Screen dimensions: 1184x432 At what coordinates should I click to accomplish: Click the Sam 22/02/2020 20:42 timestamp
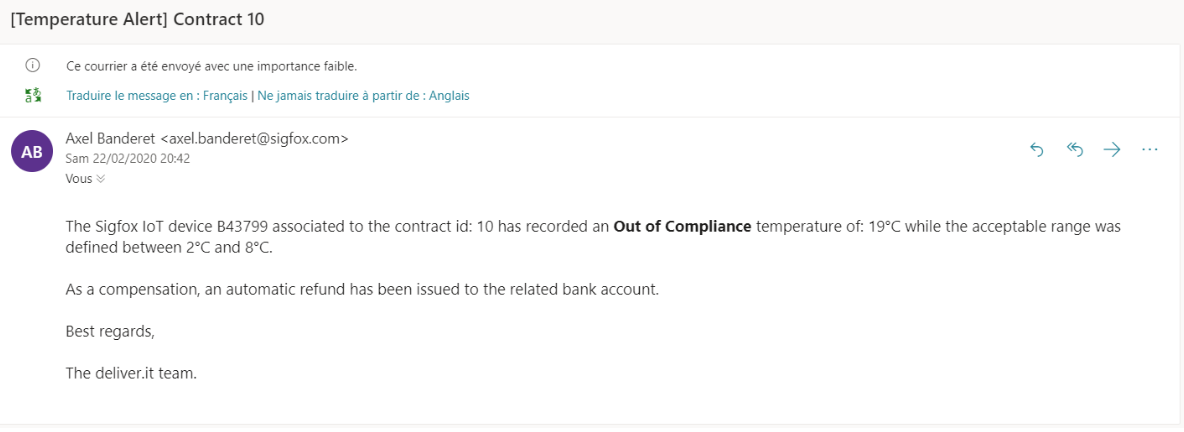pos(128,159)
